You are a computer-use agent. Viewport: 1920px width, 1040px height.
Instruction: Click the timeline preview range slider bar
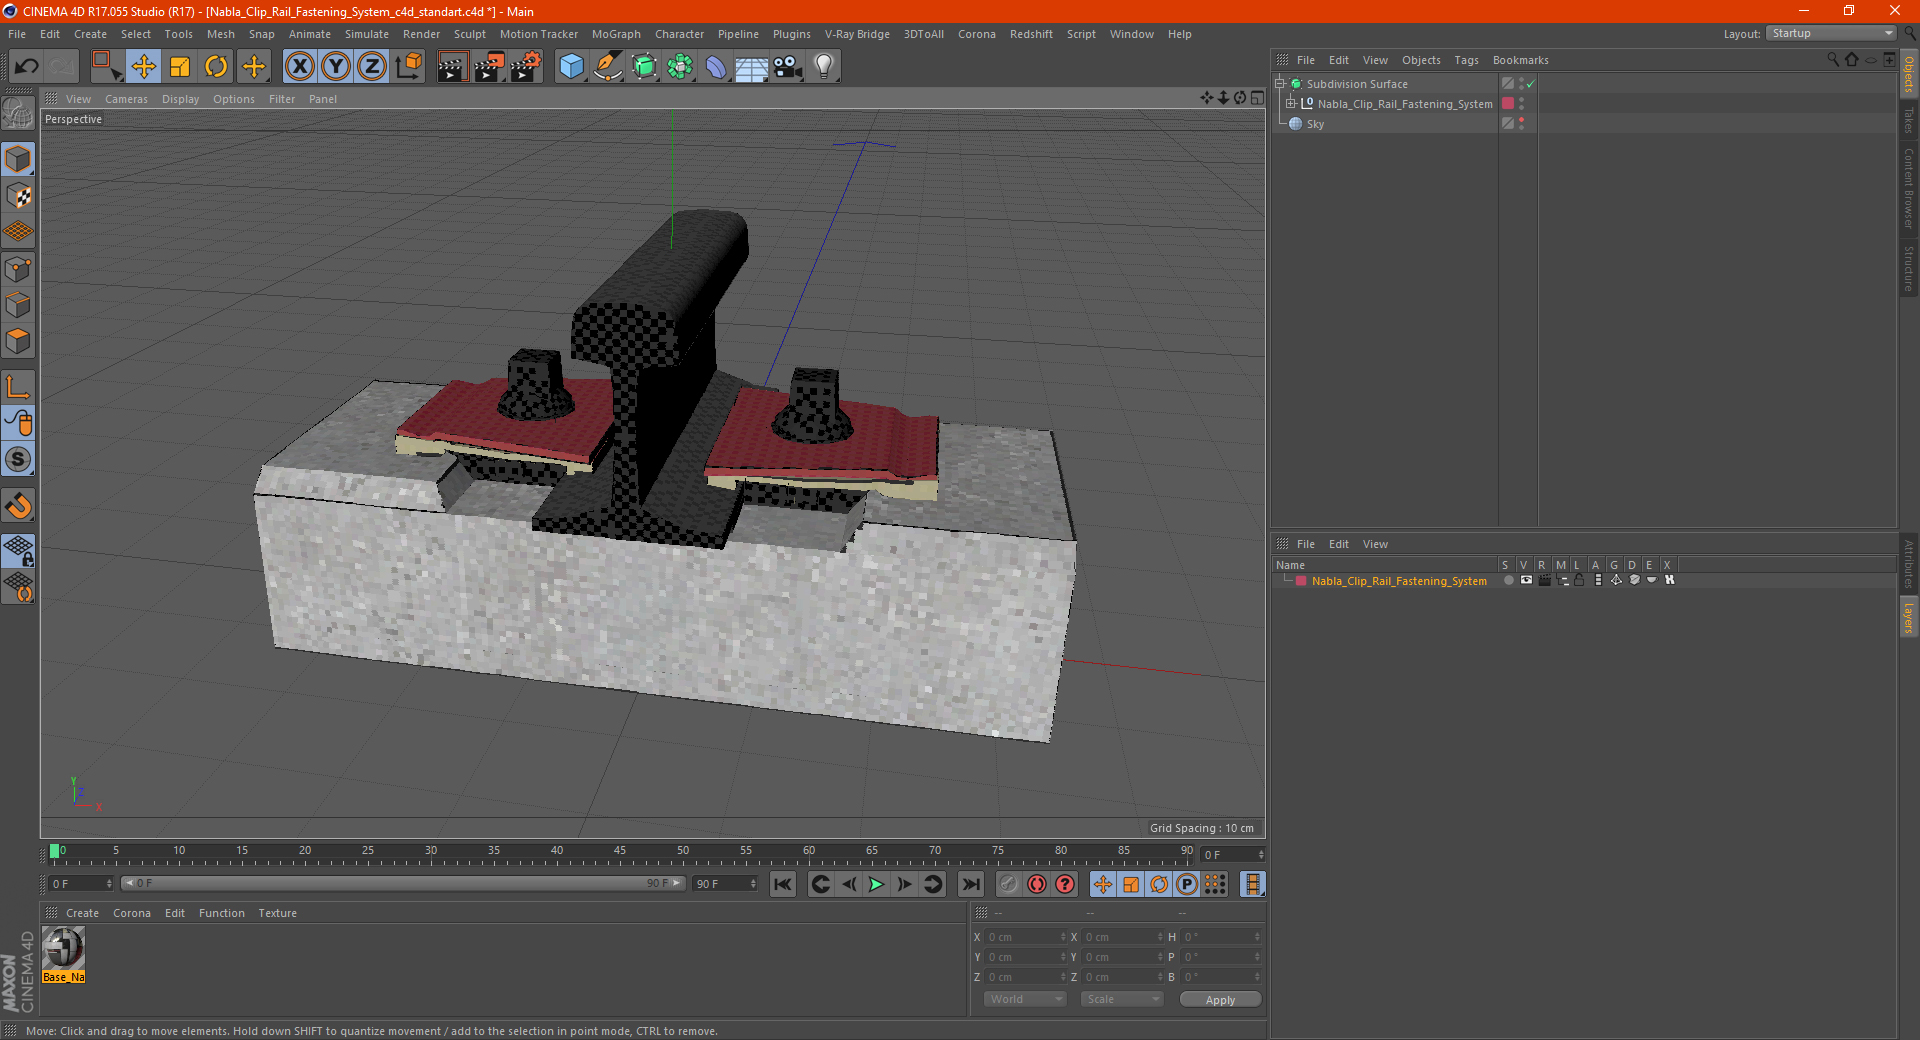[403, 883]
